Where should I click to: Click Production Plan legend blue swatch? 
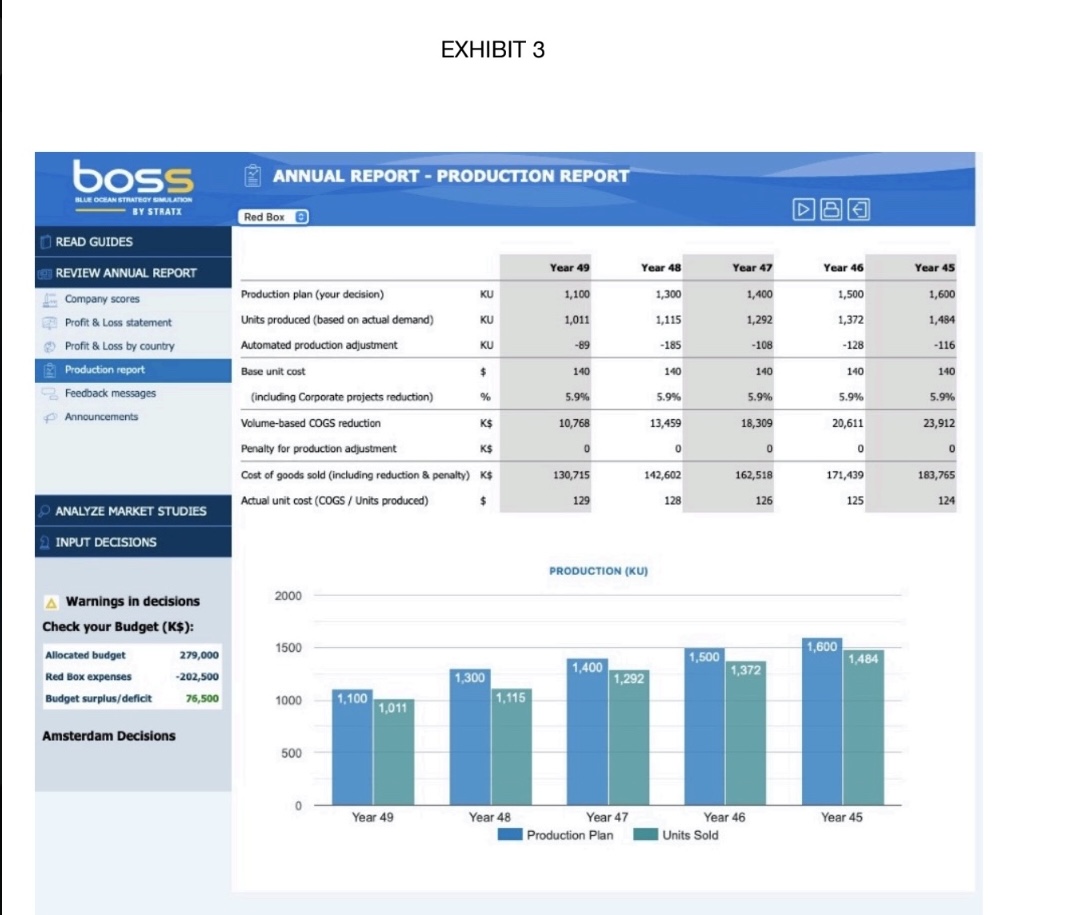510,835
